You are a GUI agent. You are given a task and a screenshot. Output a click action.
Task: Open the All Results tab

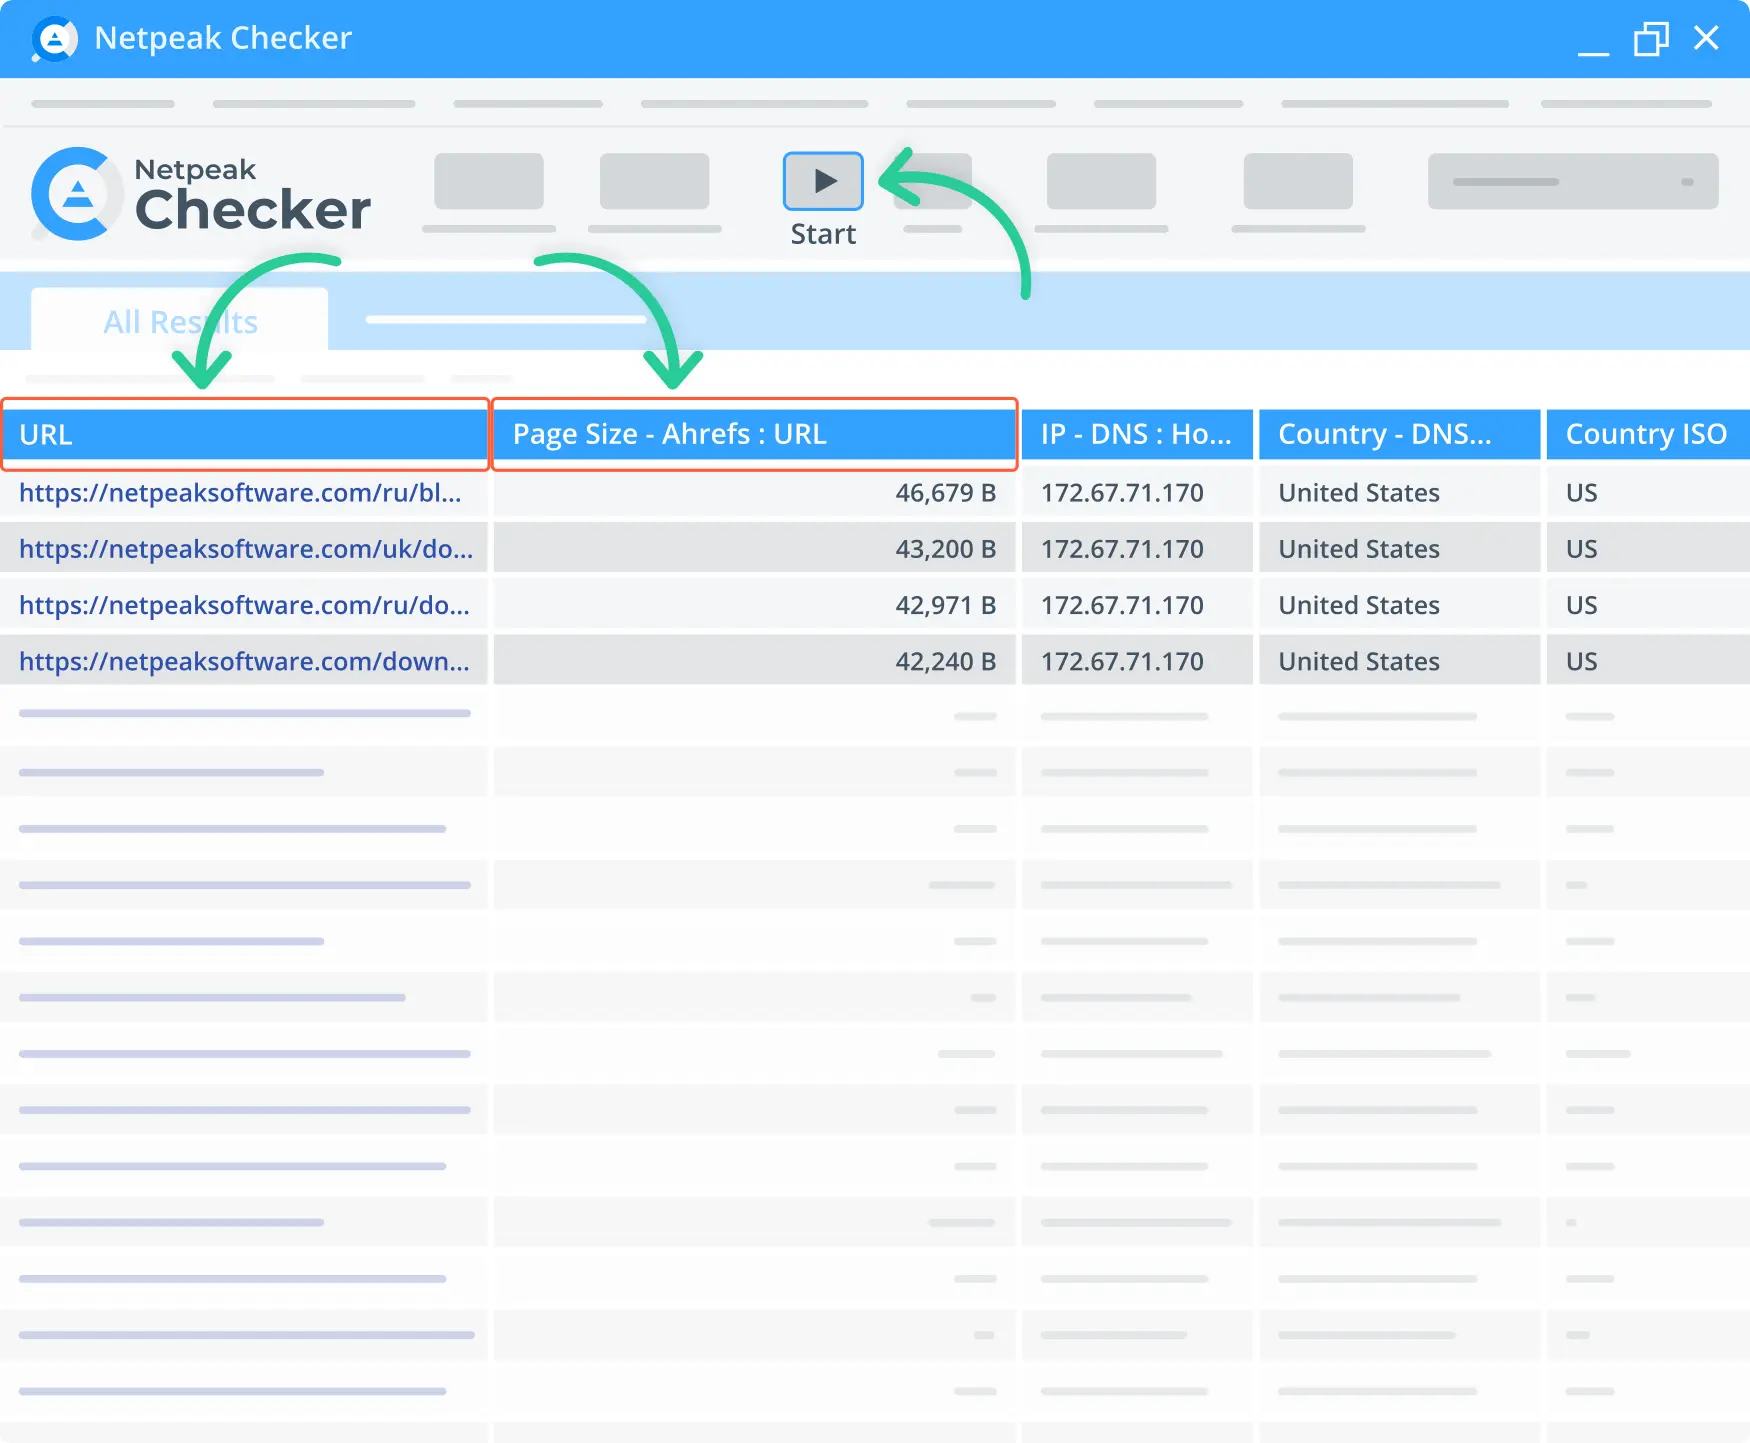pos(180,321)
